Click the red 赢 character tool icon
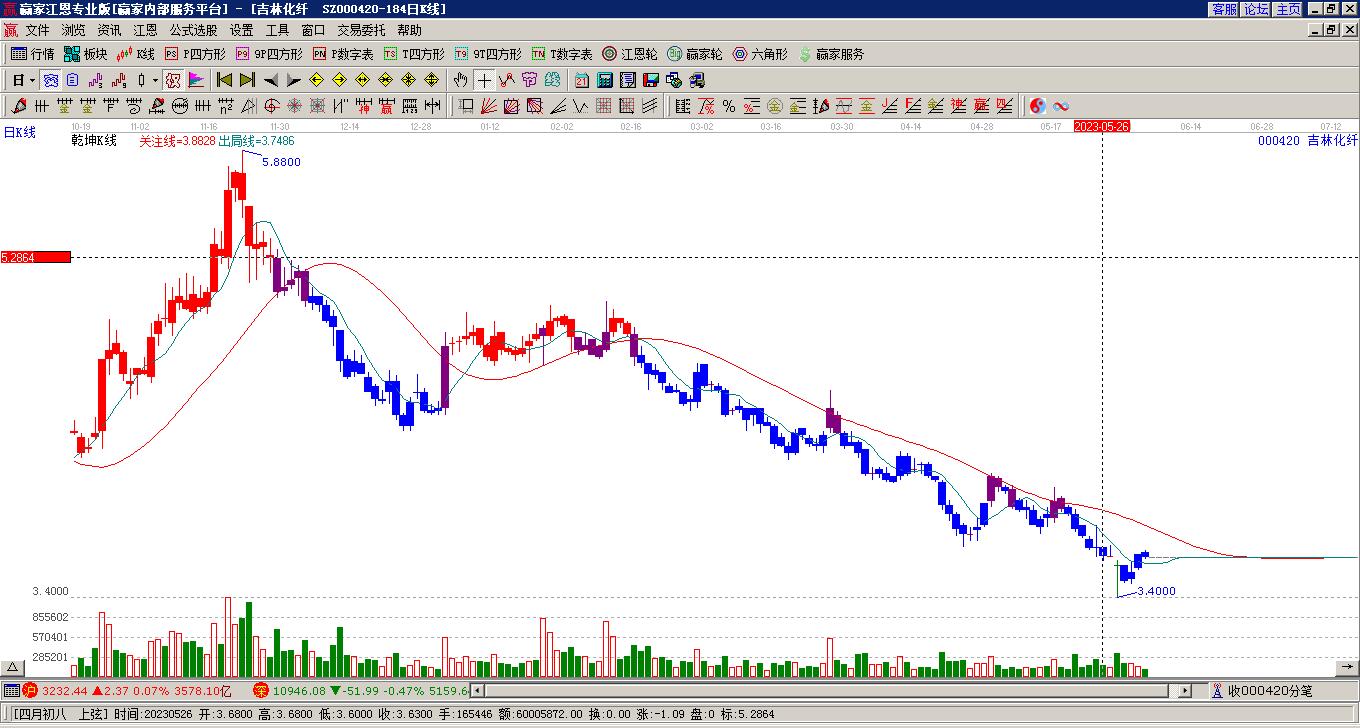Viewport: 1360px width, 728px height. [386, 106]
